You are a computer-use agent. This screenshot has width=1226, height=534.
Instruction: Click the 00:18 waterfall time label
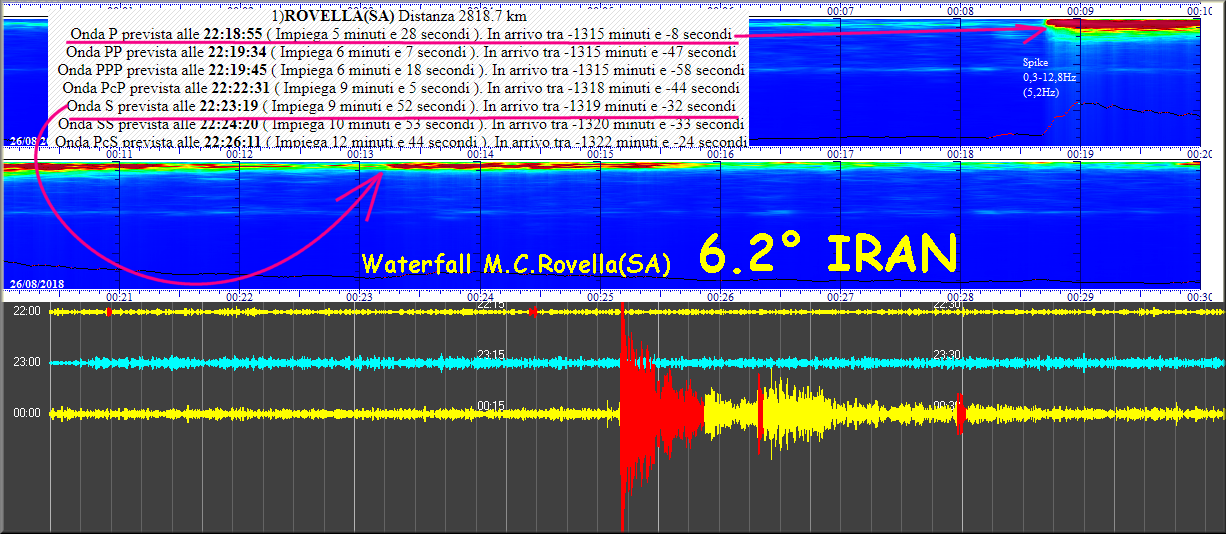961,155
